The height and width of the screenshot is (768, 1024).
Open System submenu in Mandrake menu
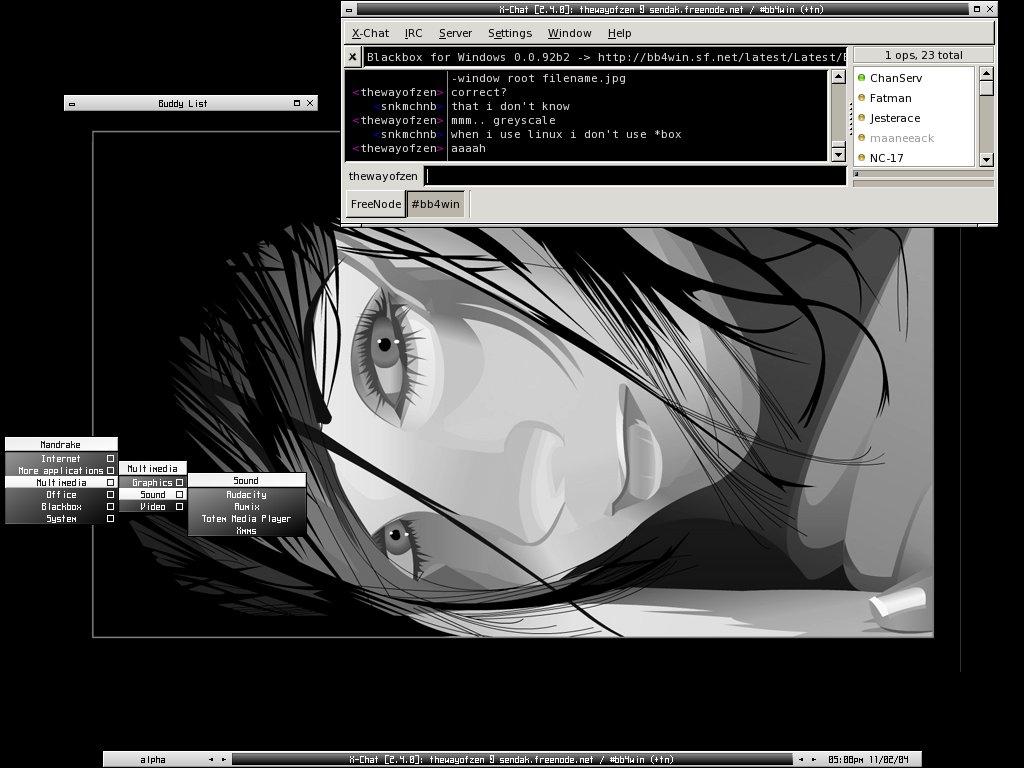click(61, 519)
